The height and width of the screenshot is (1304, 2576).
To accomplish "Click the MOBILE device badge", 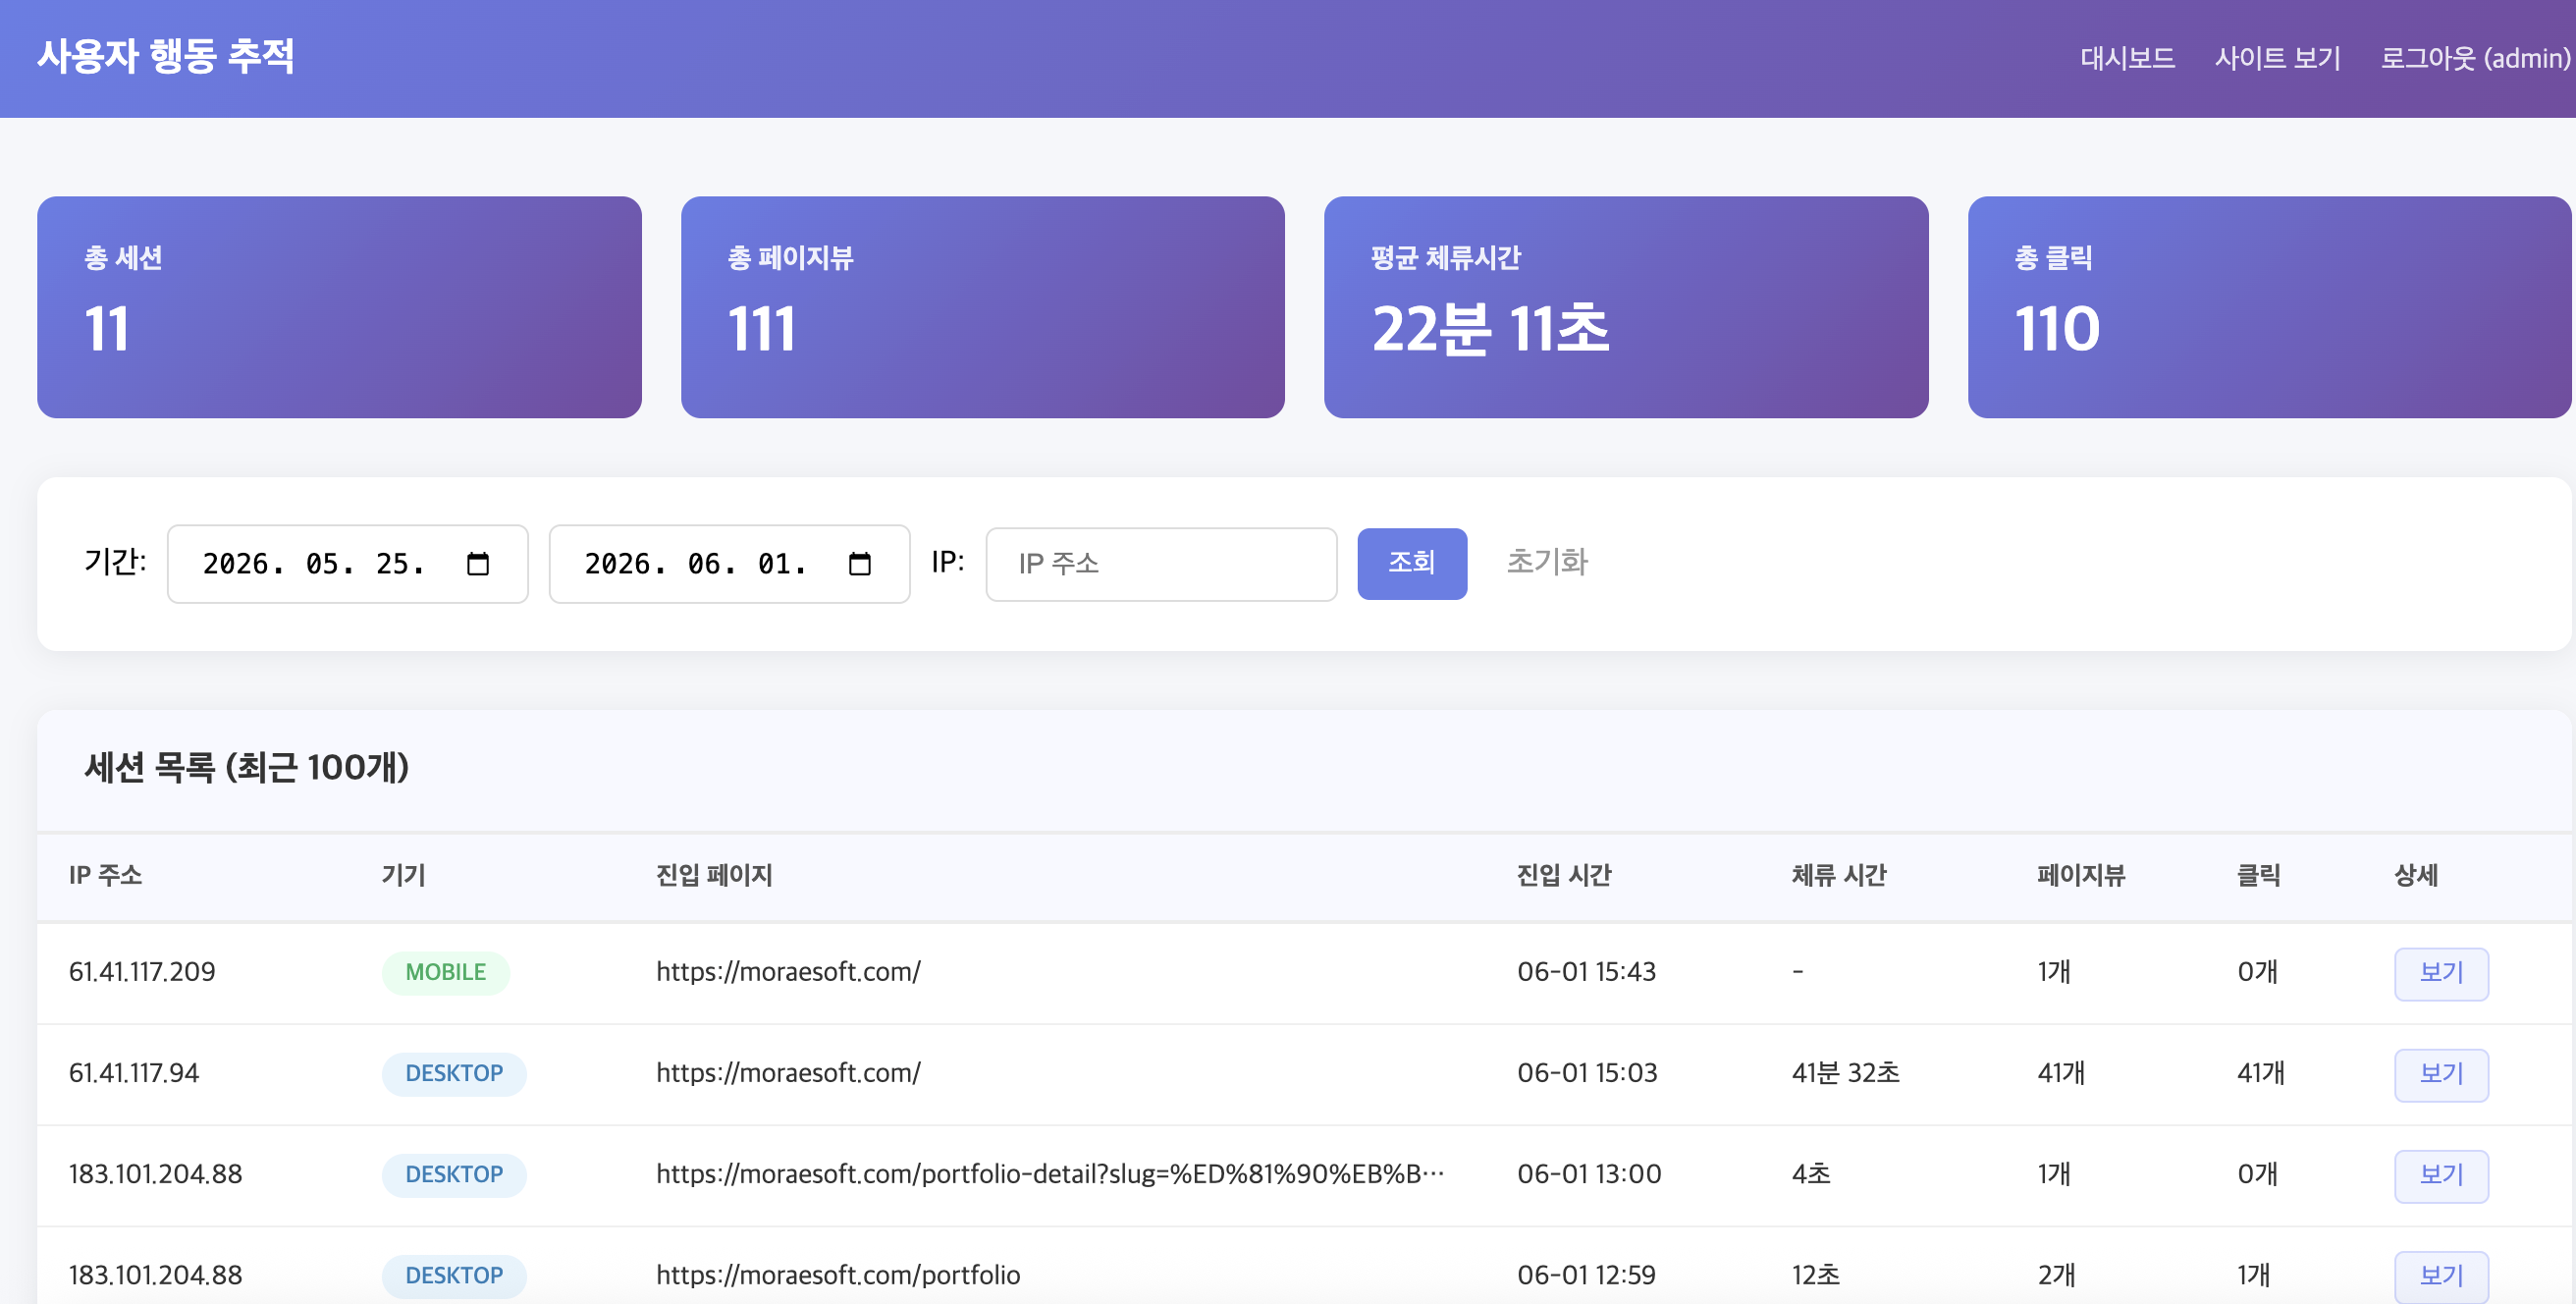I will coord(445,972).
